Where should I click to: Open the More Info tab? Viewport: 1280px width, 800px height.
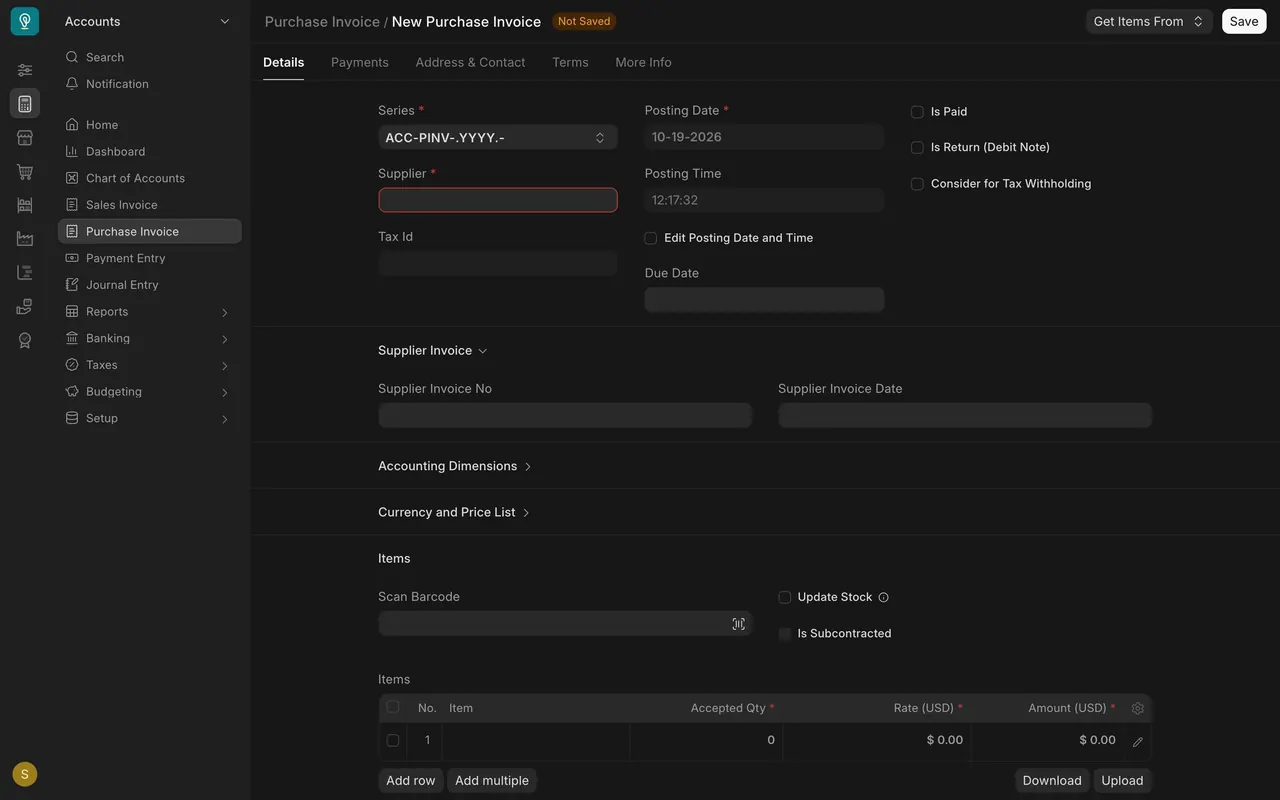[643, 62]
